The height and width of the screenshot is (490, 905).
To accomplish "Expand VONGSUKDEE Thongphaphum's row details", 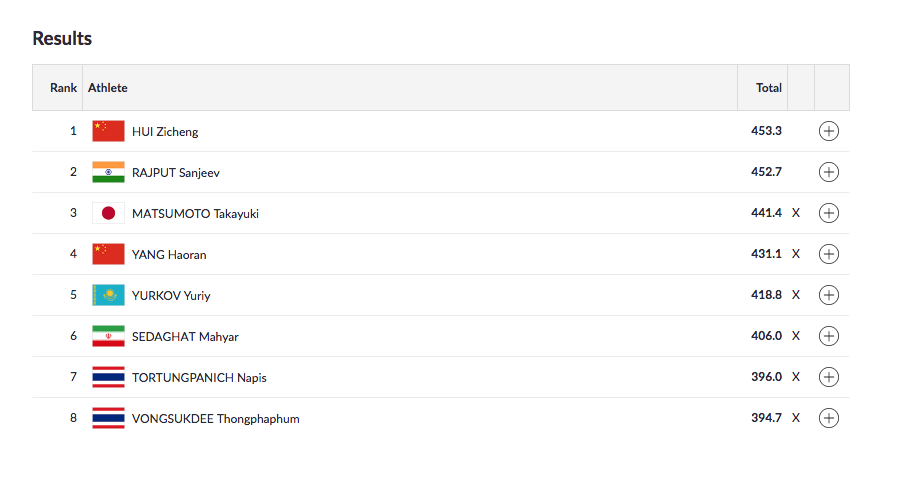I will pyautogui.click(x=828, y=418).
